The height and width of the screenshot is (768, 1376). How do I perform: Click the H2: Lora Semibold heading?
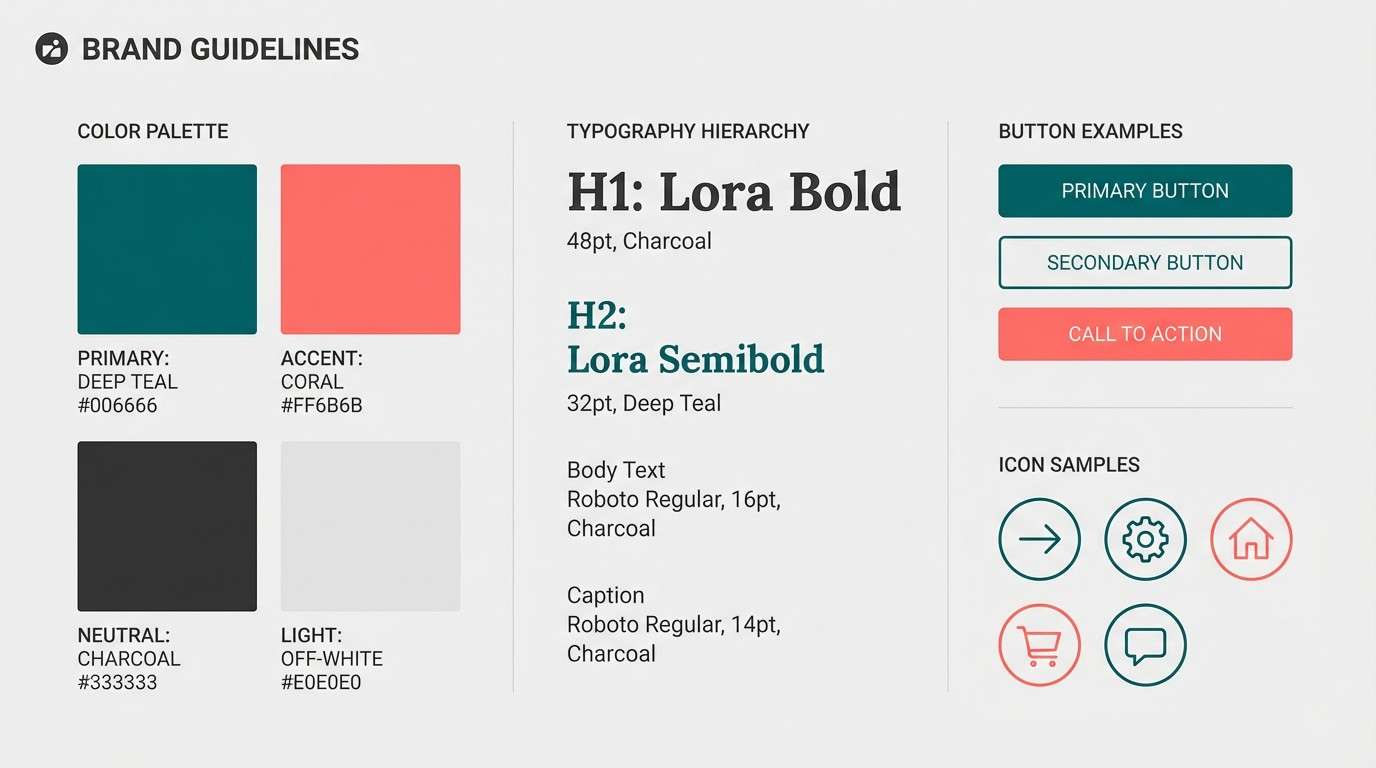pyautogui.click(x=695, y=338)
